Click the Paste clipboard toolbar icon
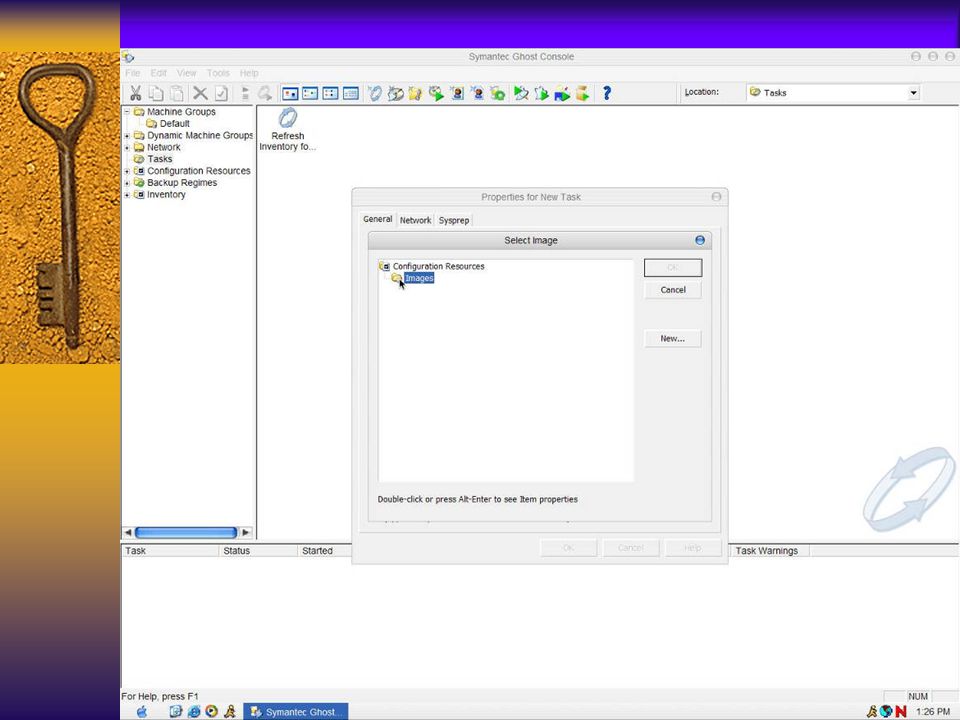Image resolution: width=960 pixels, height=720 pixels. coord(177,93)
